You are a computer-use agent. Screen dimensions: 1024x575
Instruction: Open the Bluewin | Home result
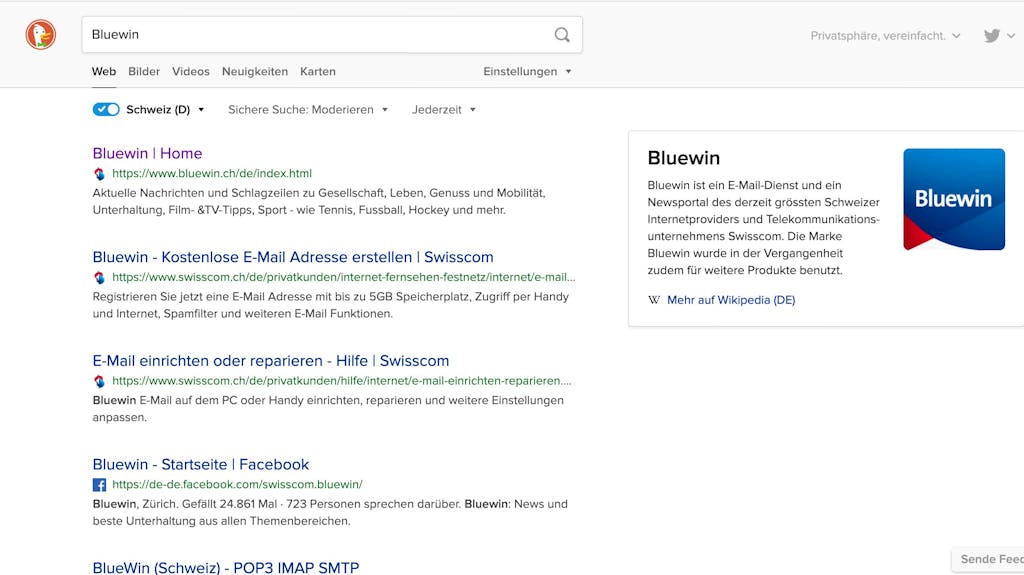tap(148, 154)
